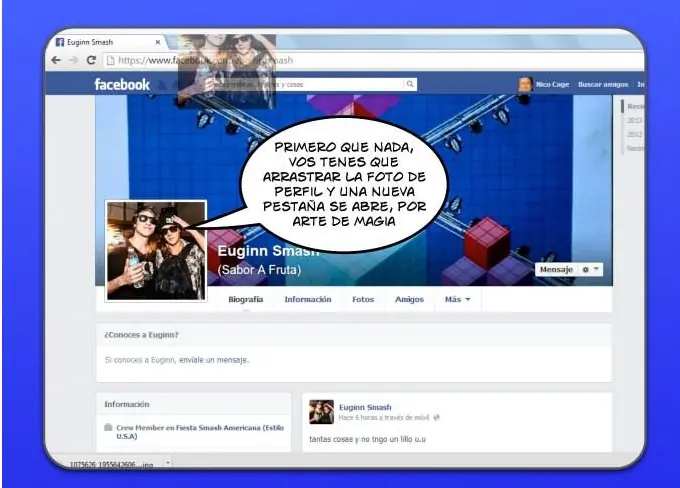Click post author thumbnail of Euginn Smash

(321, 412)
